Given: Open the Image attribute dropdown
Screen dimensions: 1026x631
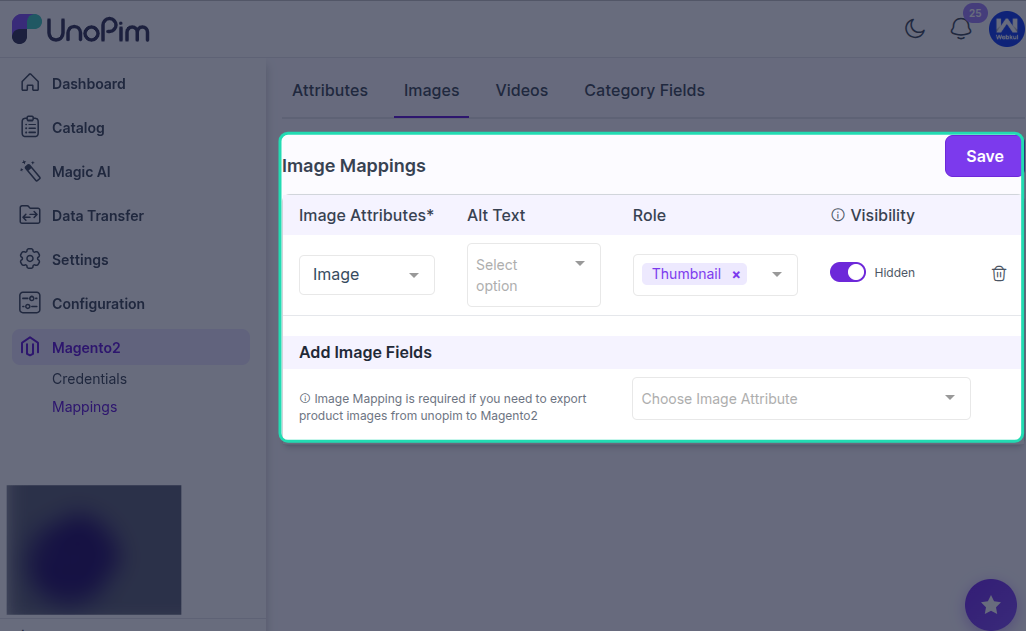Looking at the screenshot, I should tap(366, 275).
